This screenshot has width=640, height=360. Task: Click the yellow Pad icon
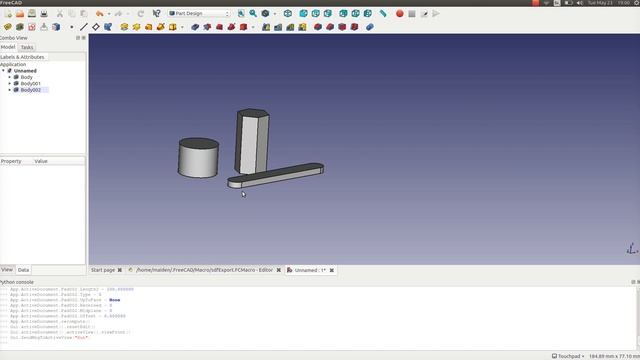coord(124,27)
